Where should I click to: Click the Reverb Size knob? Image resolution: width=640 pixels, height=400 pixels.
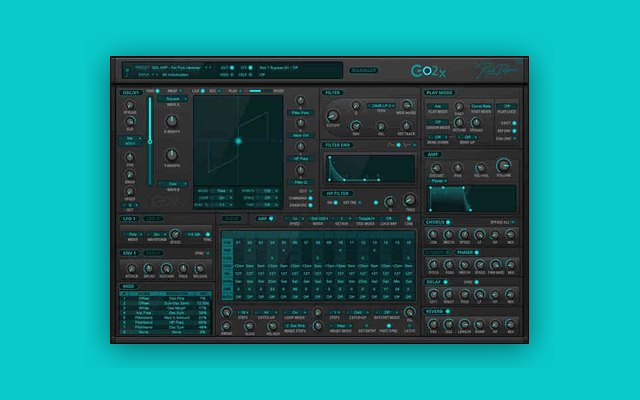coord(449,324)
